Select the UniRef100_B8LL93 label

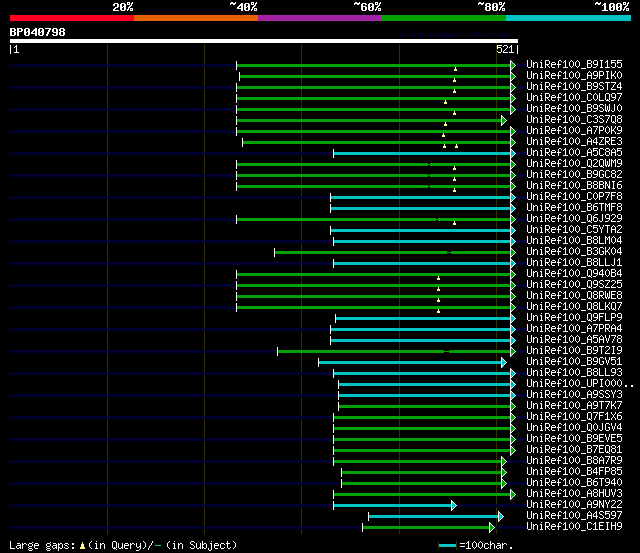click(x=574, y=373)
